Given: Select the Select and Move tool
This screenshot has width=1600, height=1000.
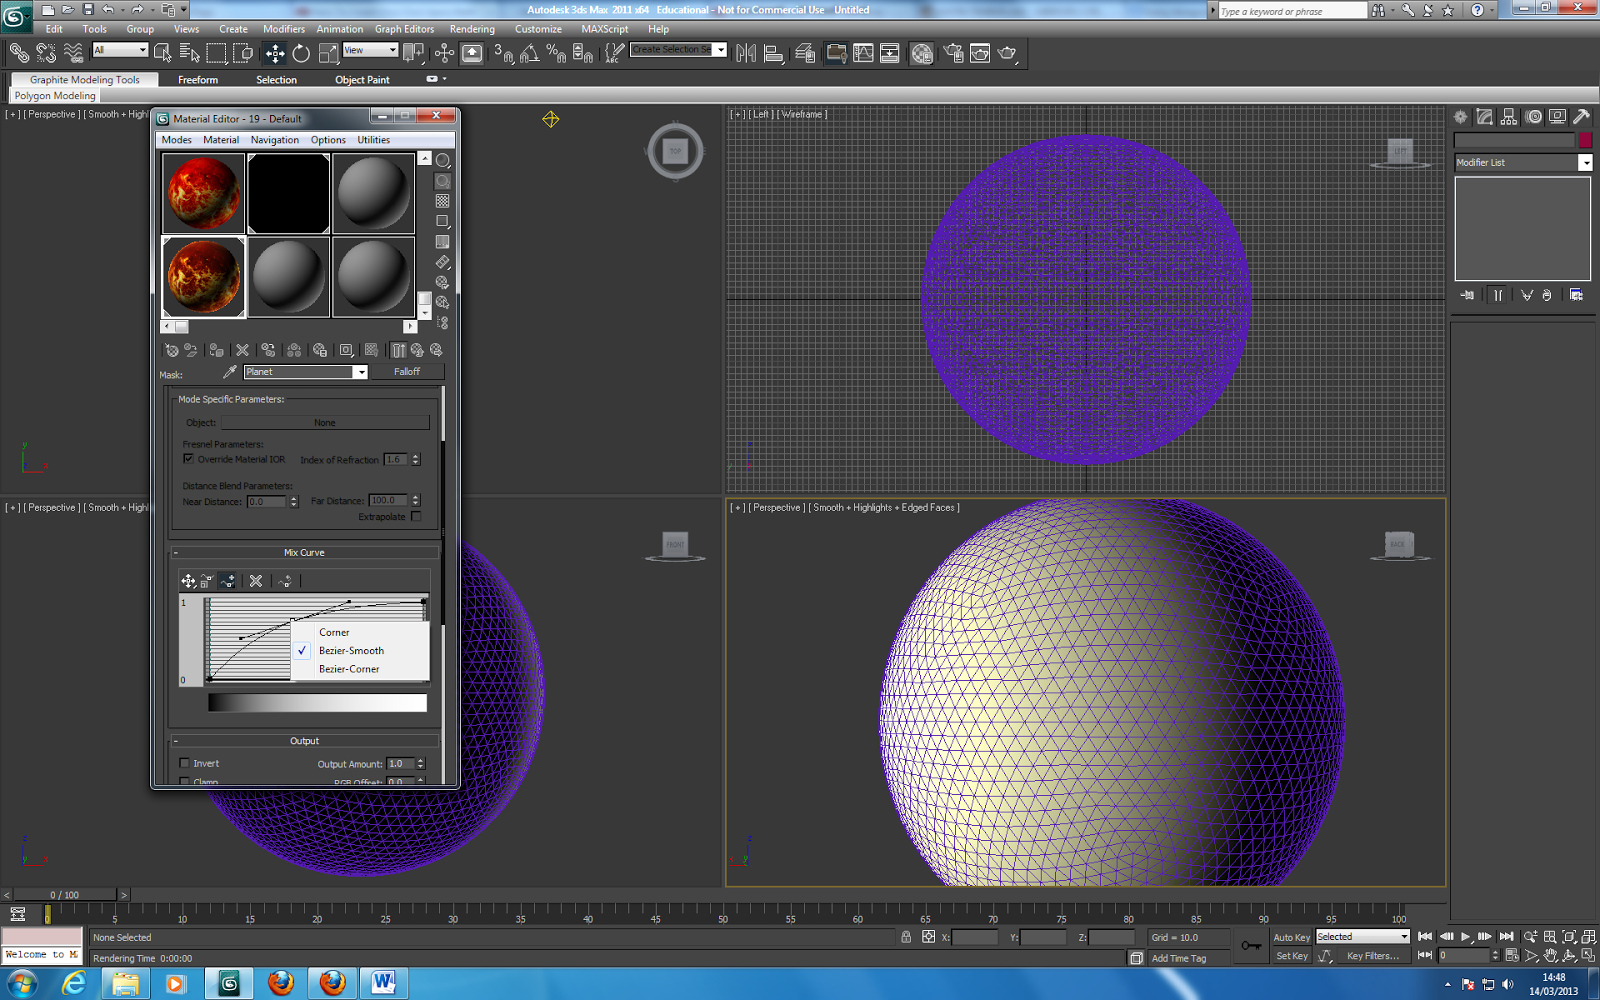Looking at the screenshot, I should tap(275, 53).
